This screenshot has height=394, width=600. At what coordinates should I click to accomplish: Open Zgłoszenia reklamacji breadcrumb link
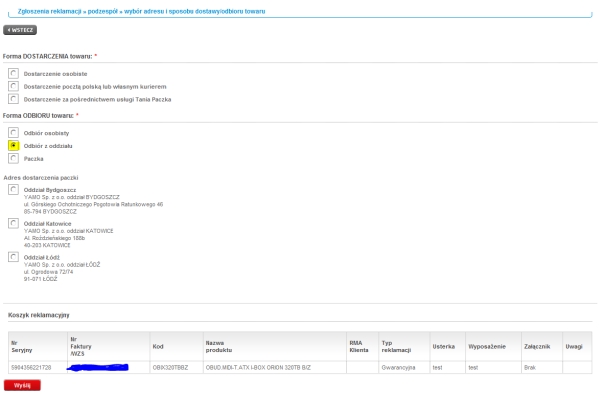49,11
